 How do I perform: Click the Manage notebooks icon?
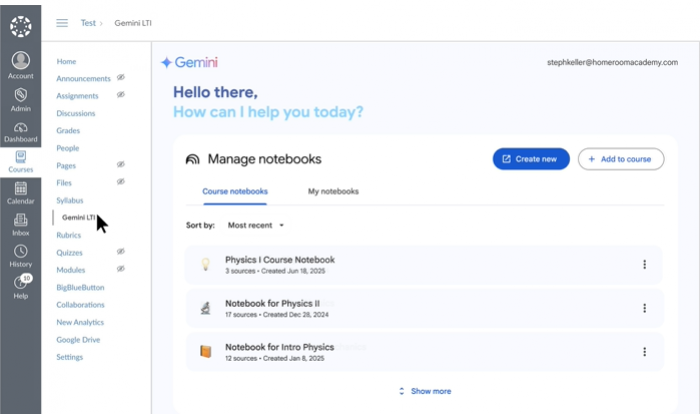click(192, 159)
